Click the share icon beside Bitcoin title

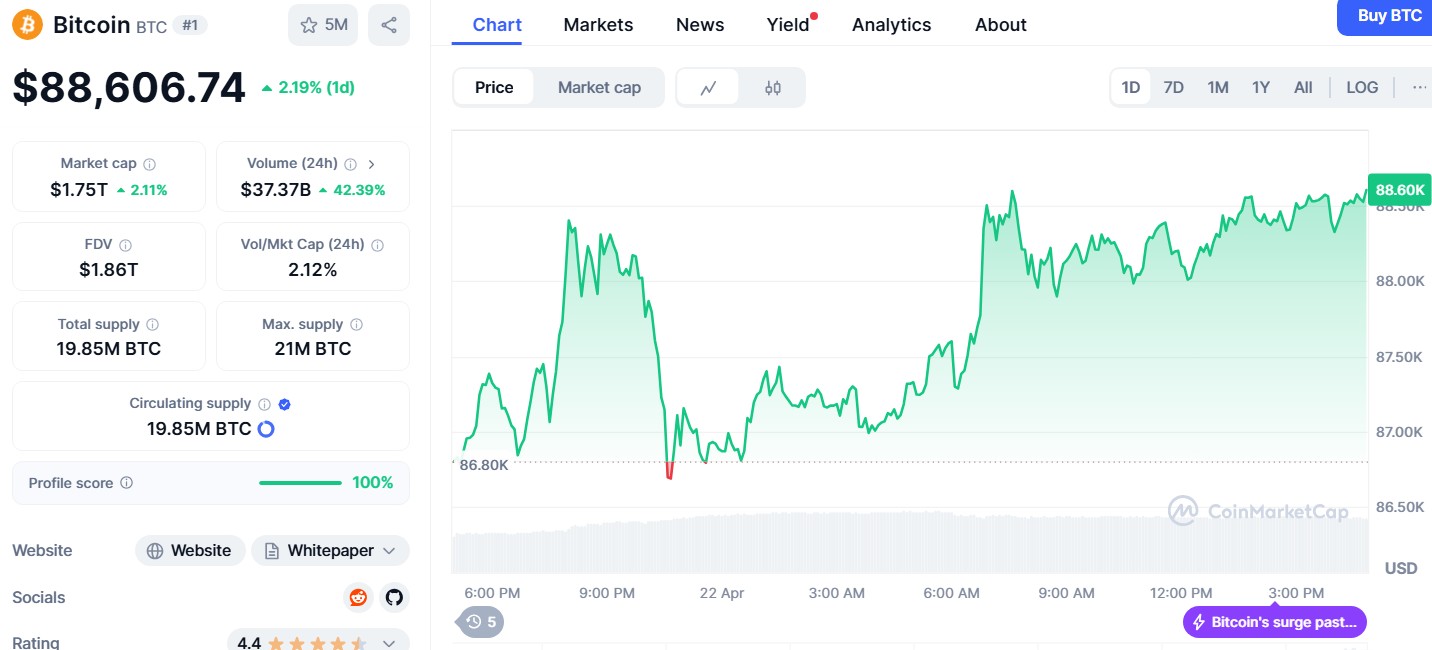[x=389, y=25]
